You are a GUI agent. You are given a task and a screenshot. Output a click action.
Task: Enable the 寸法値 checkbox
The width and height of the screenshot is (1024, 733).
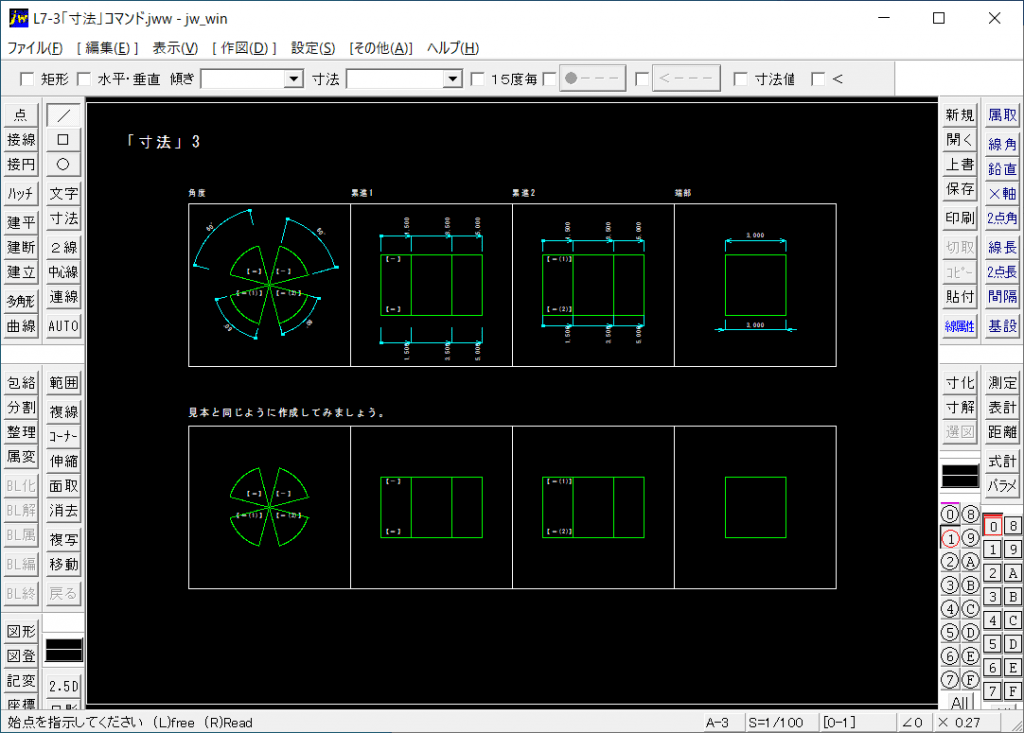pyautogui.click(x=741, y=79)
